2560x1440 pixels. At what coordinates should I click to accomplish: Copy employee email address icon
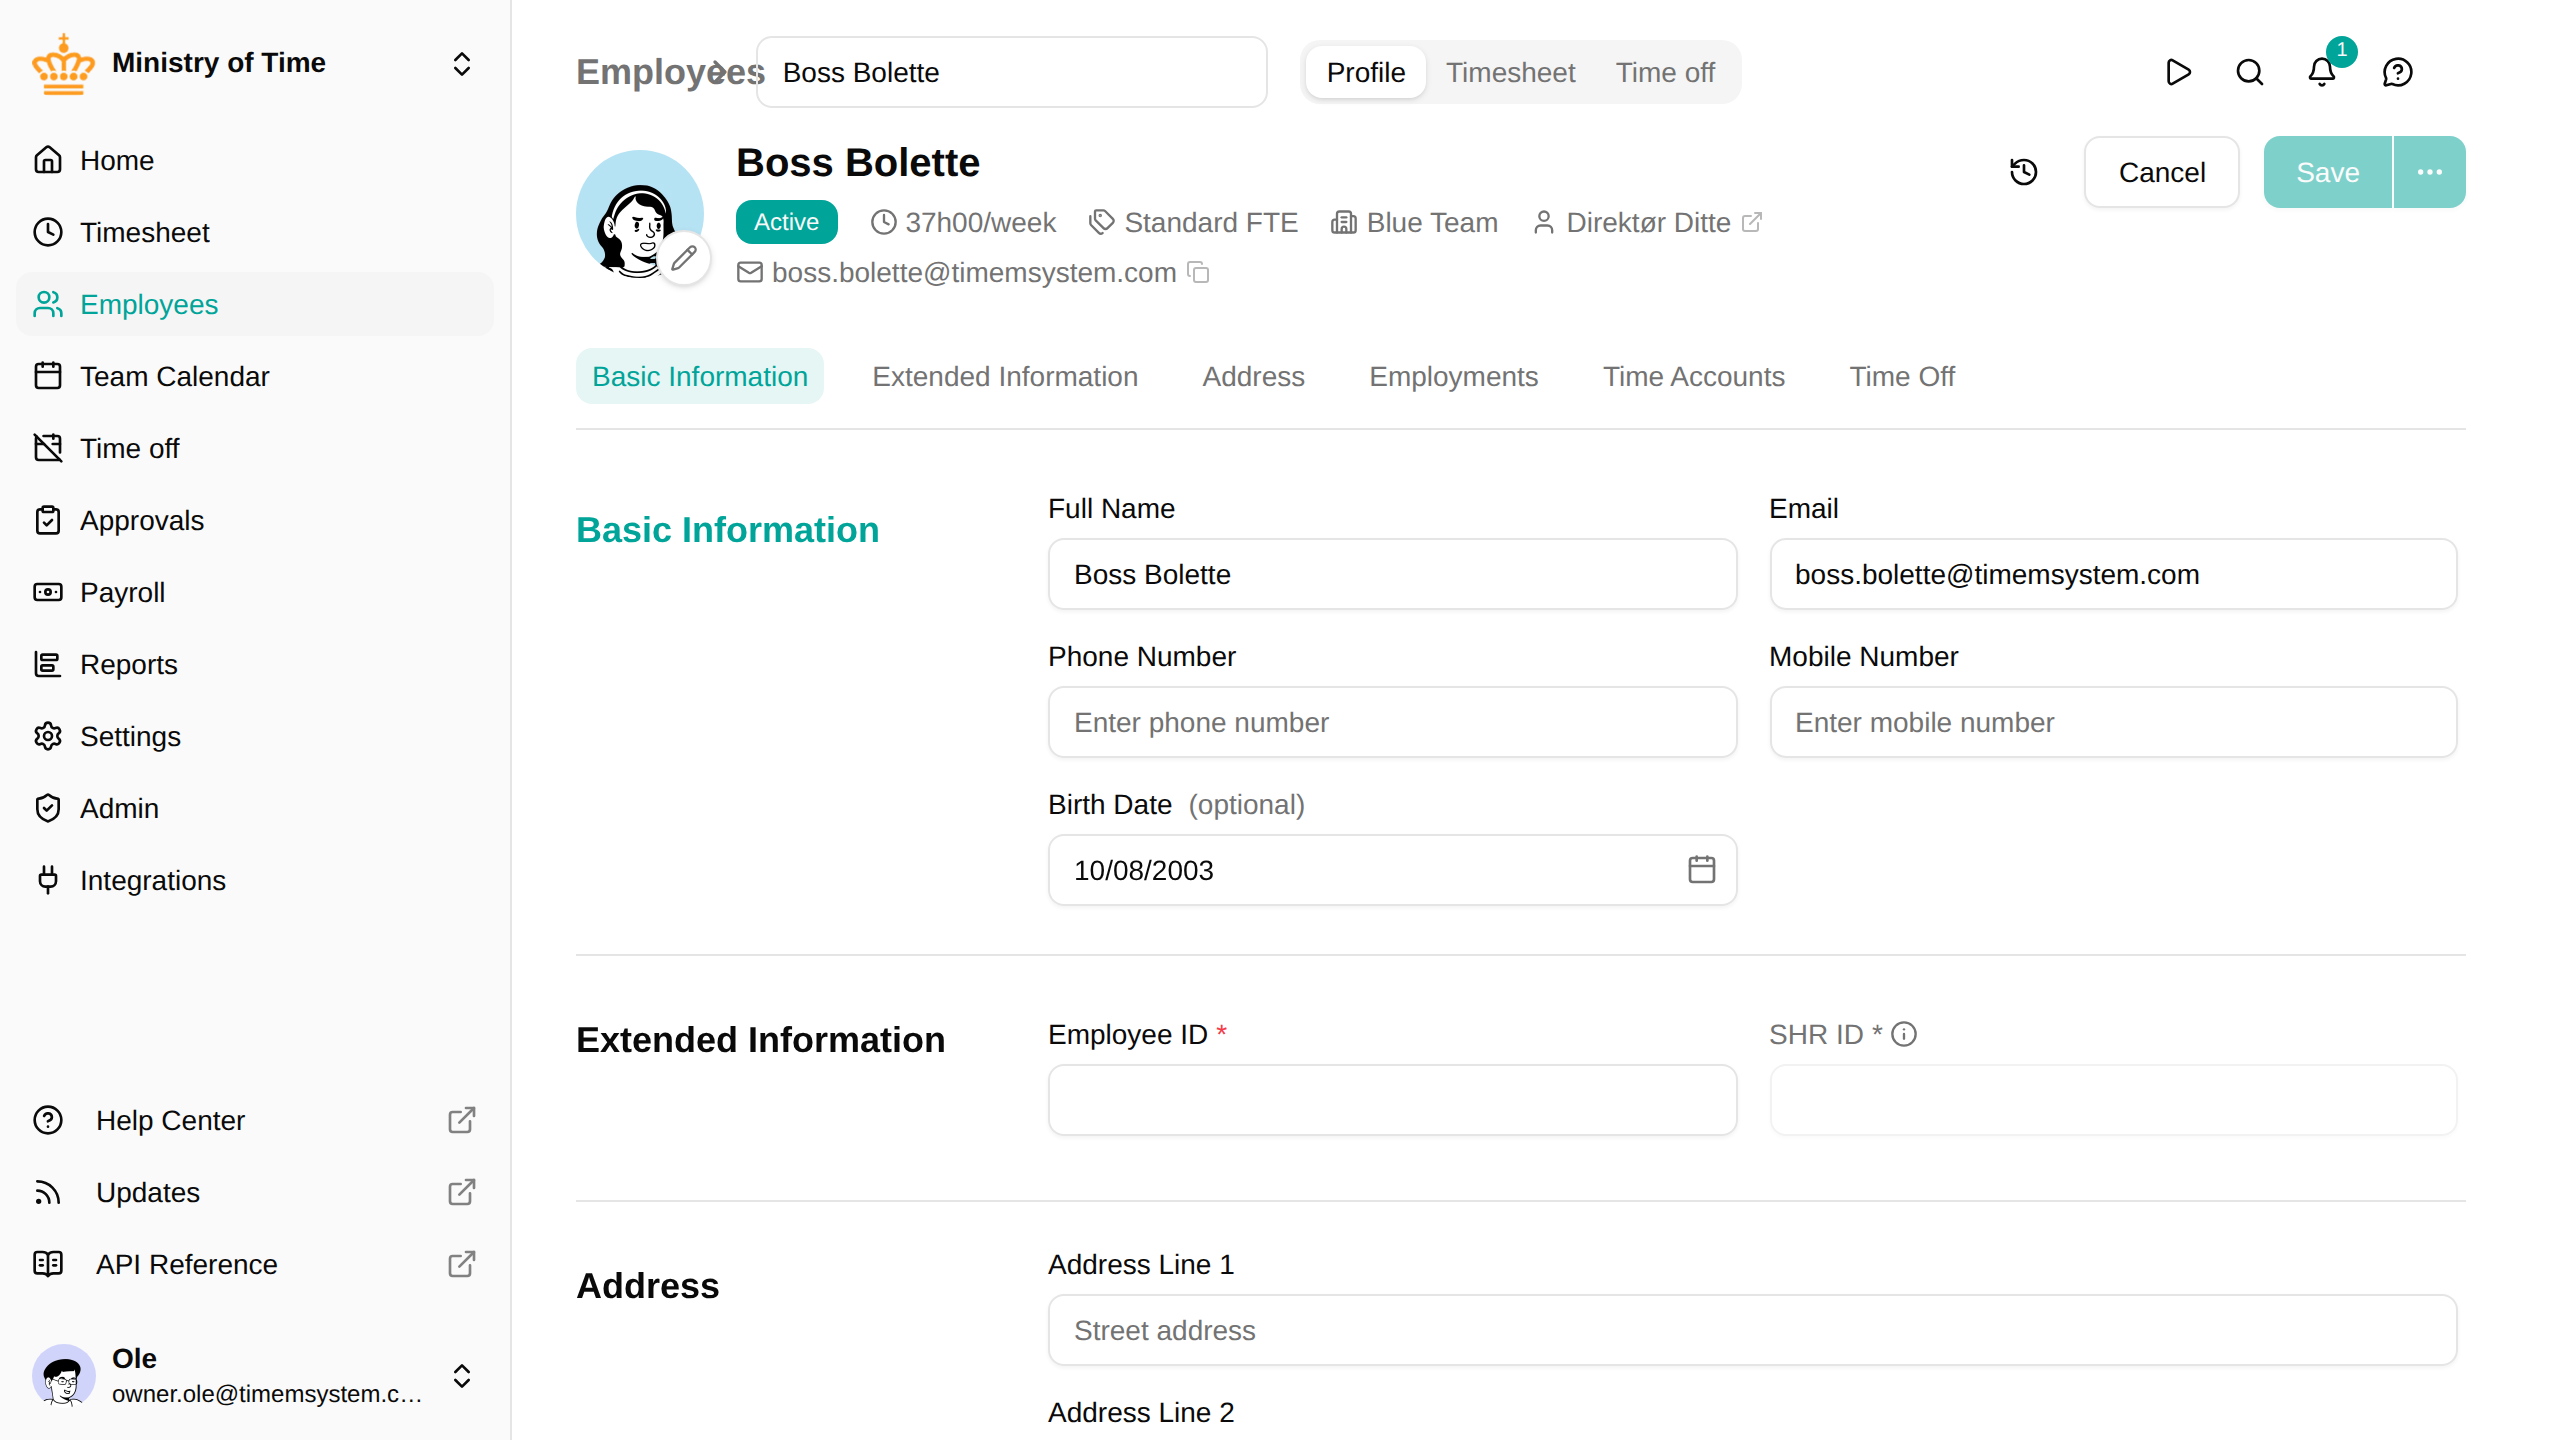pos(1198,272)
